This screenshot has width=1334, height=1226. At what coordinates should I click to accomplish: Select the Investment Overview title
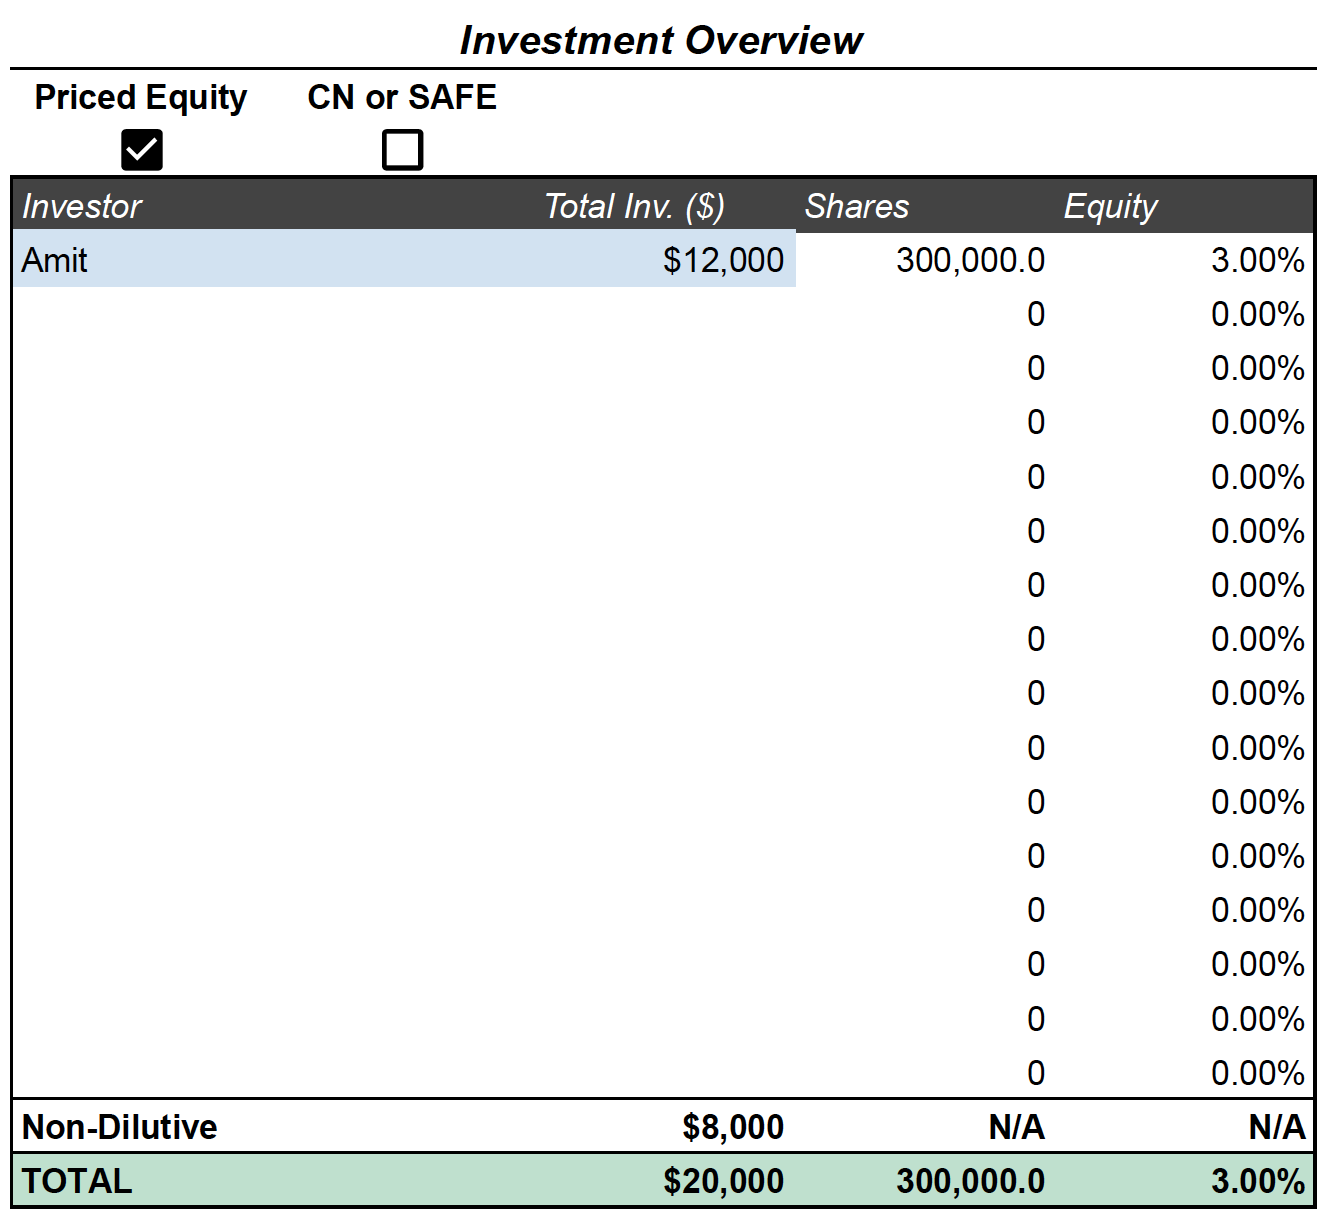point(661,40)
